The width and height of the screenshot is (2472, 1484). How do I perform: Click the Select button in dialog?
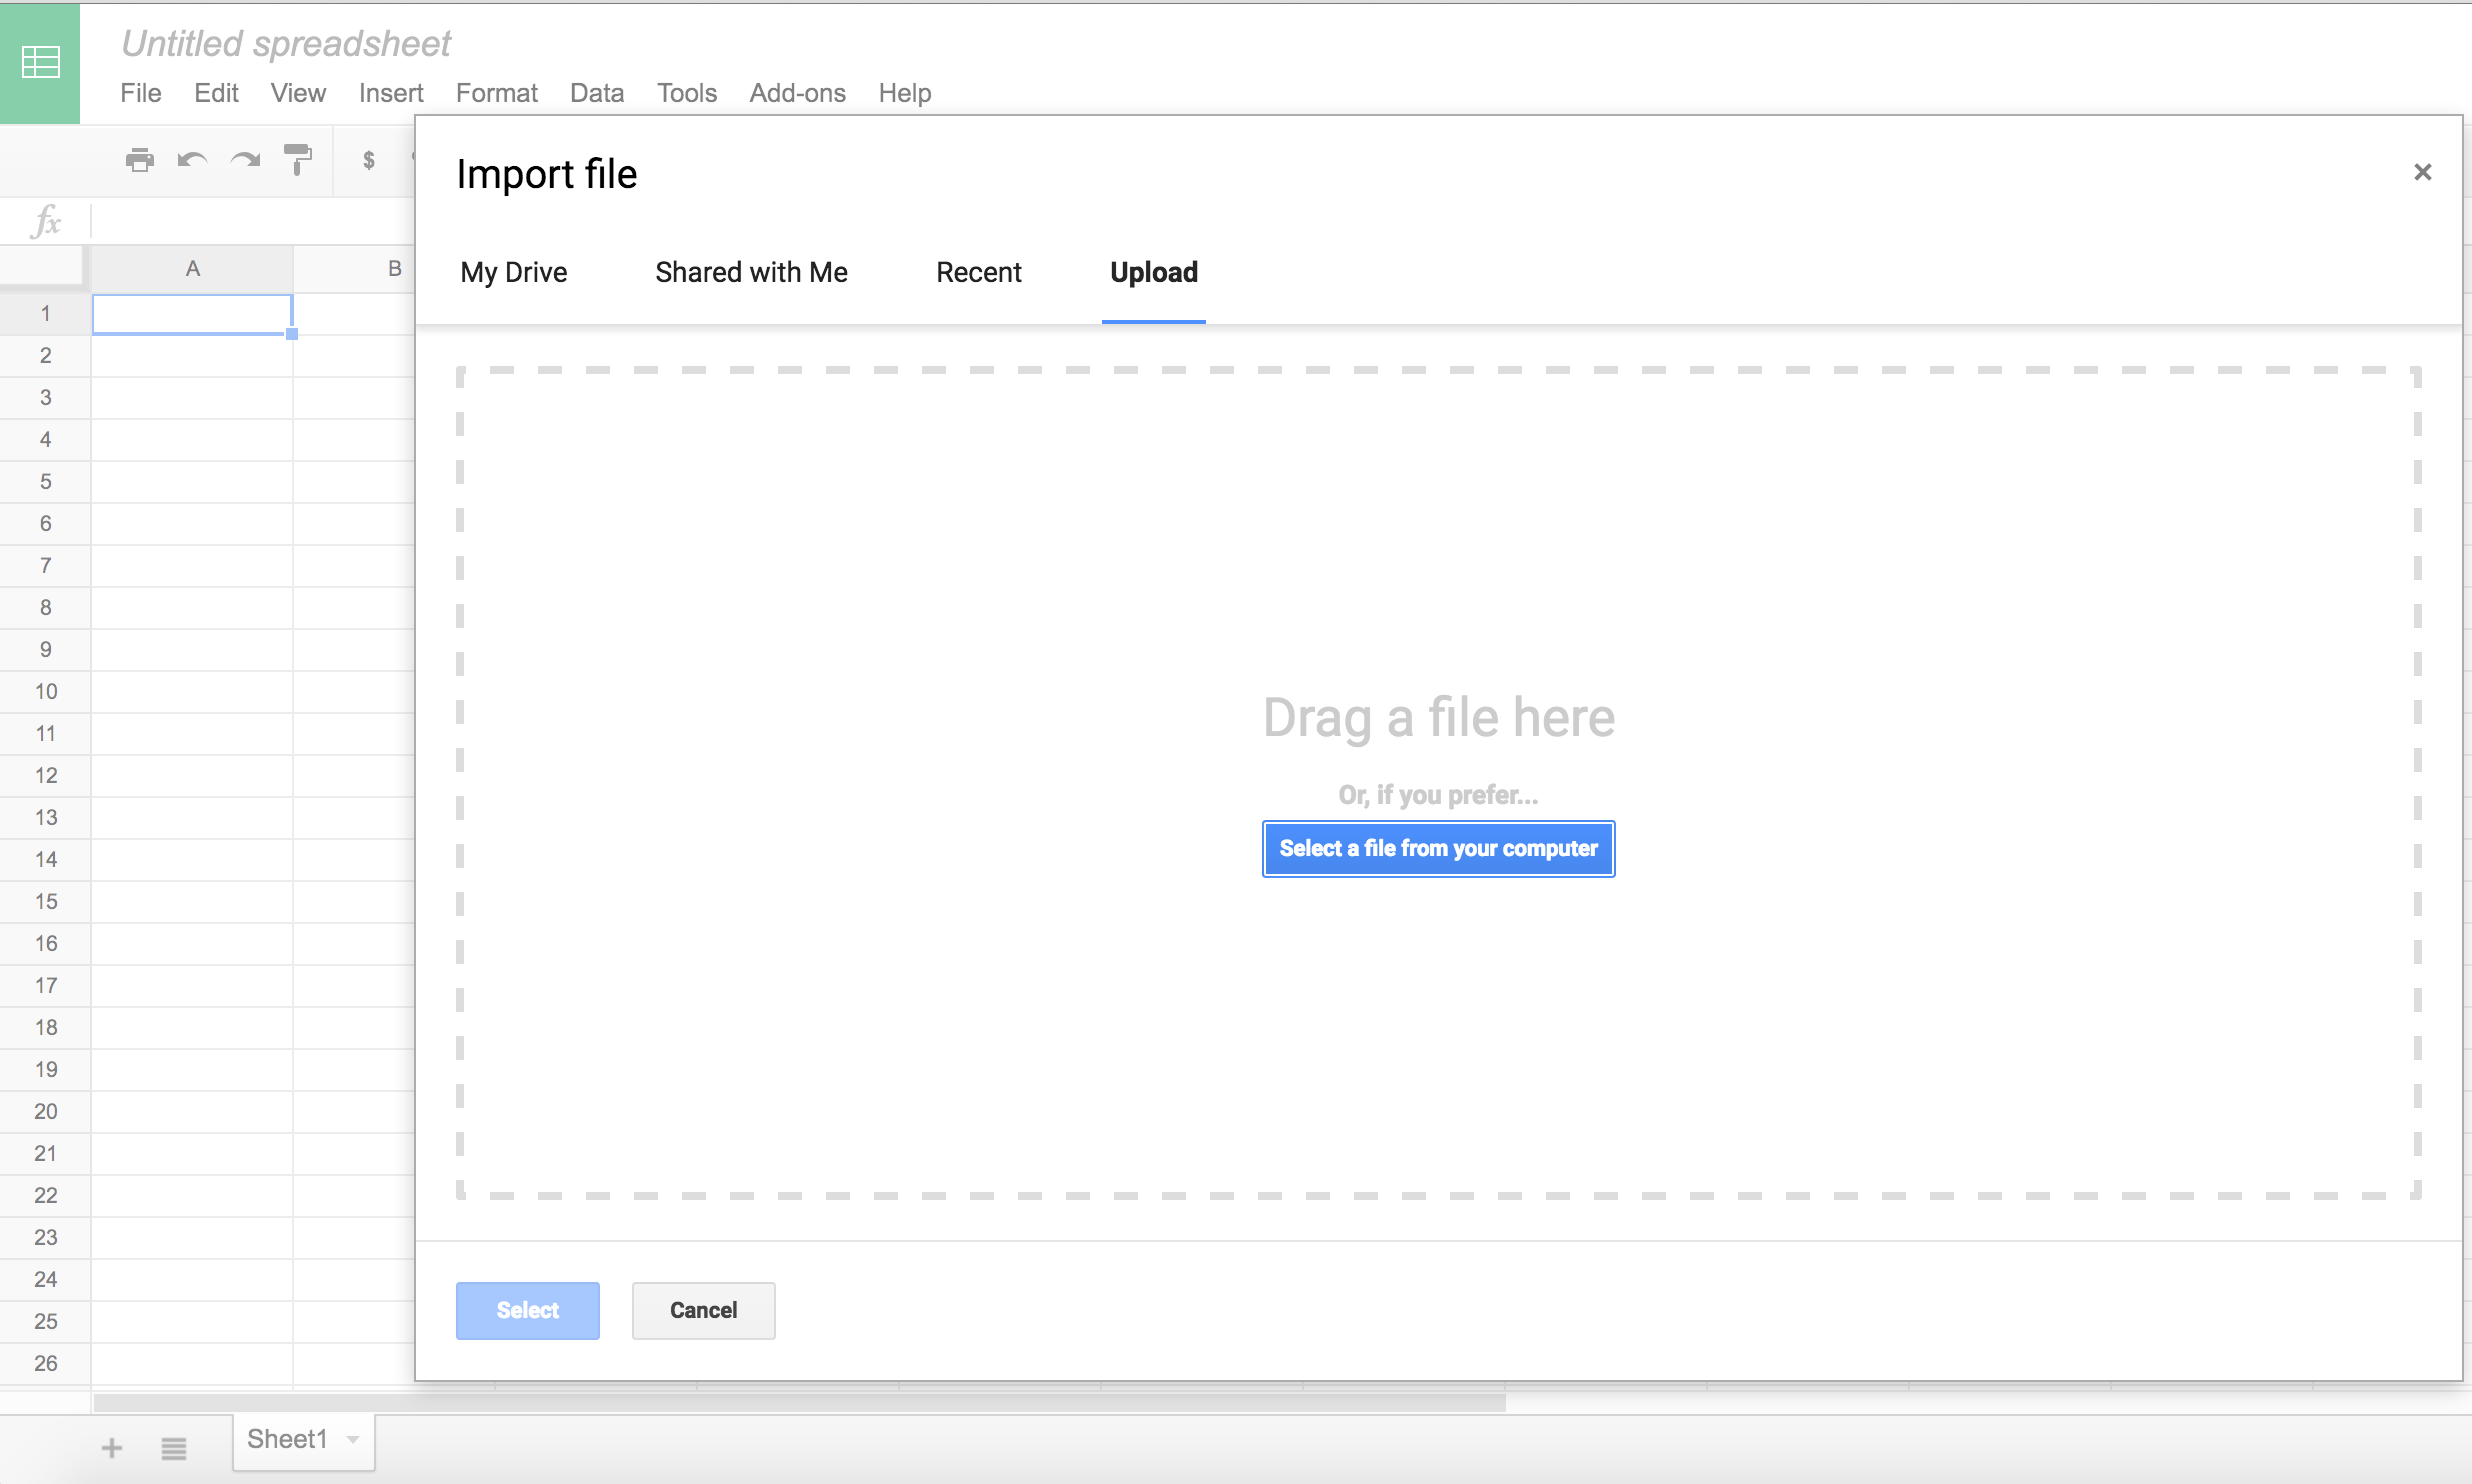click(528, 1310)
